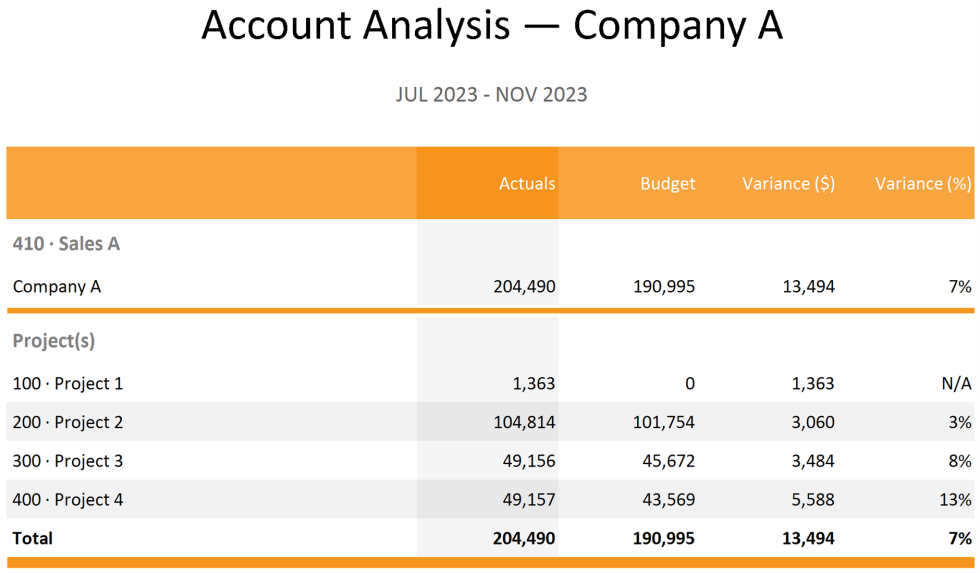Click Project 4 variance value 5,588
The height and width of the screenshot is (573, 980).
[x=812, y=500]
